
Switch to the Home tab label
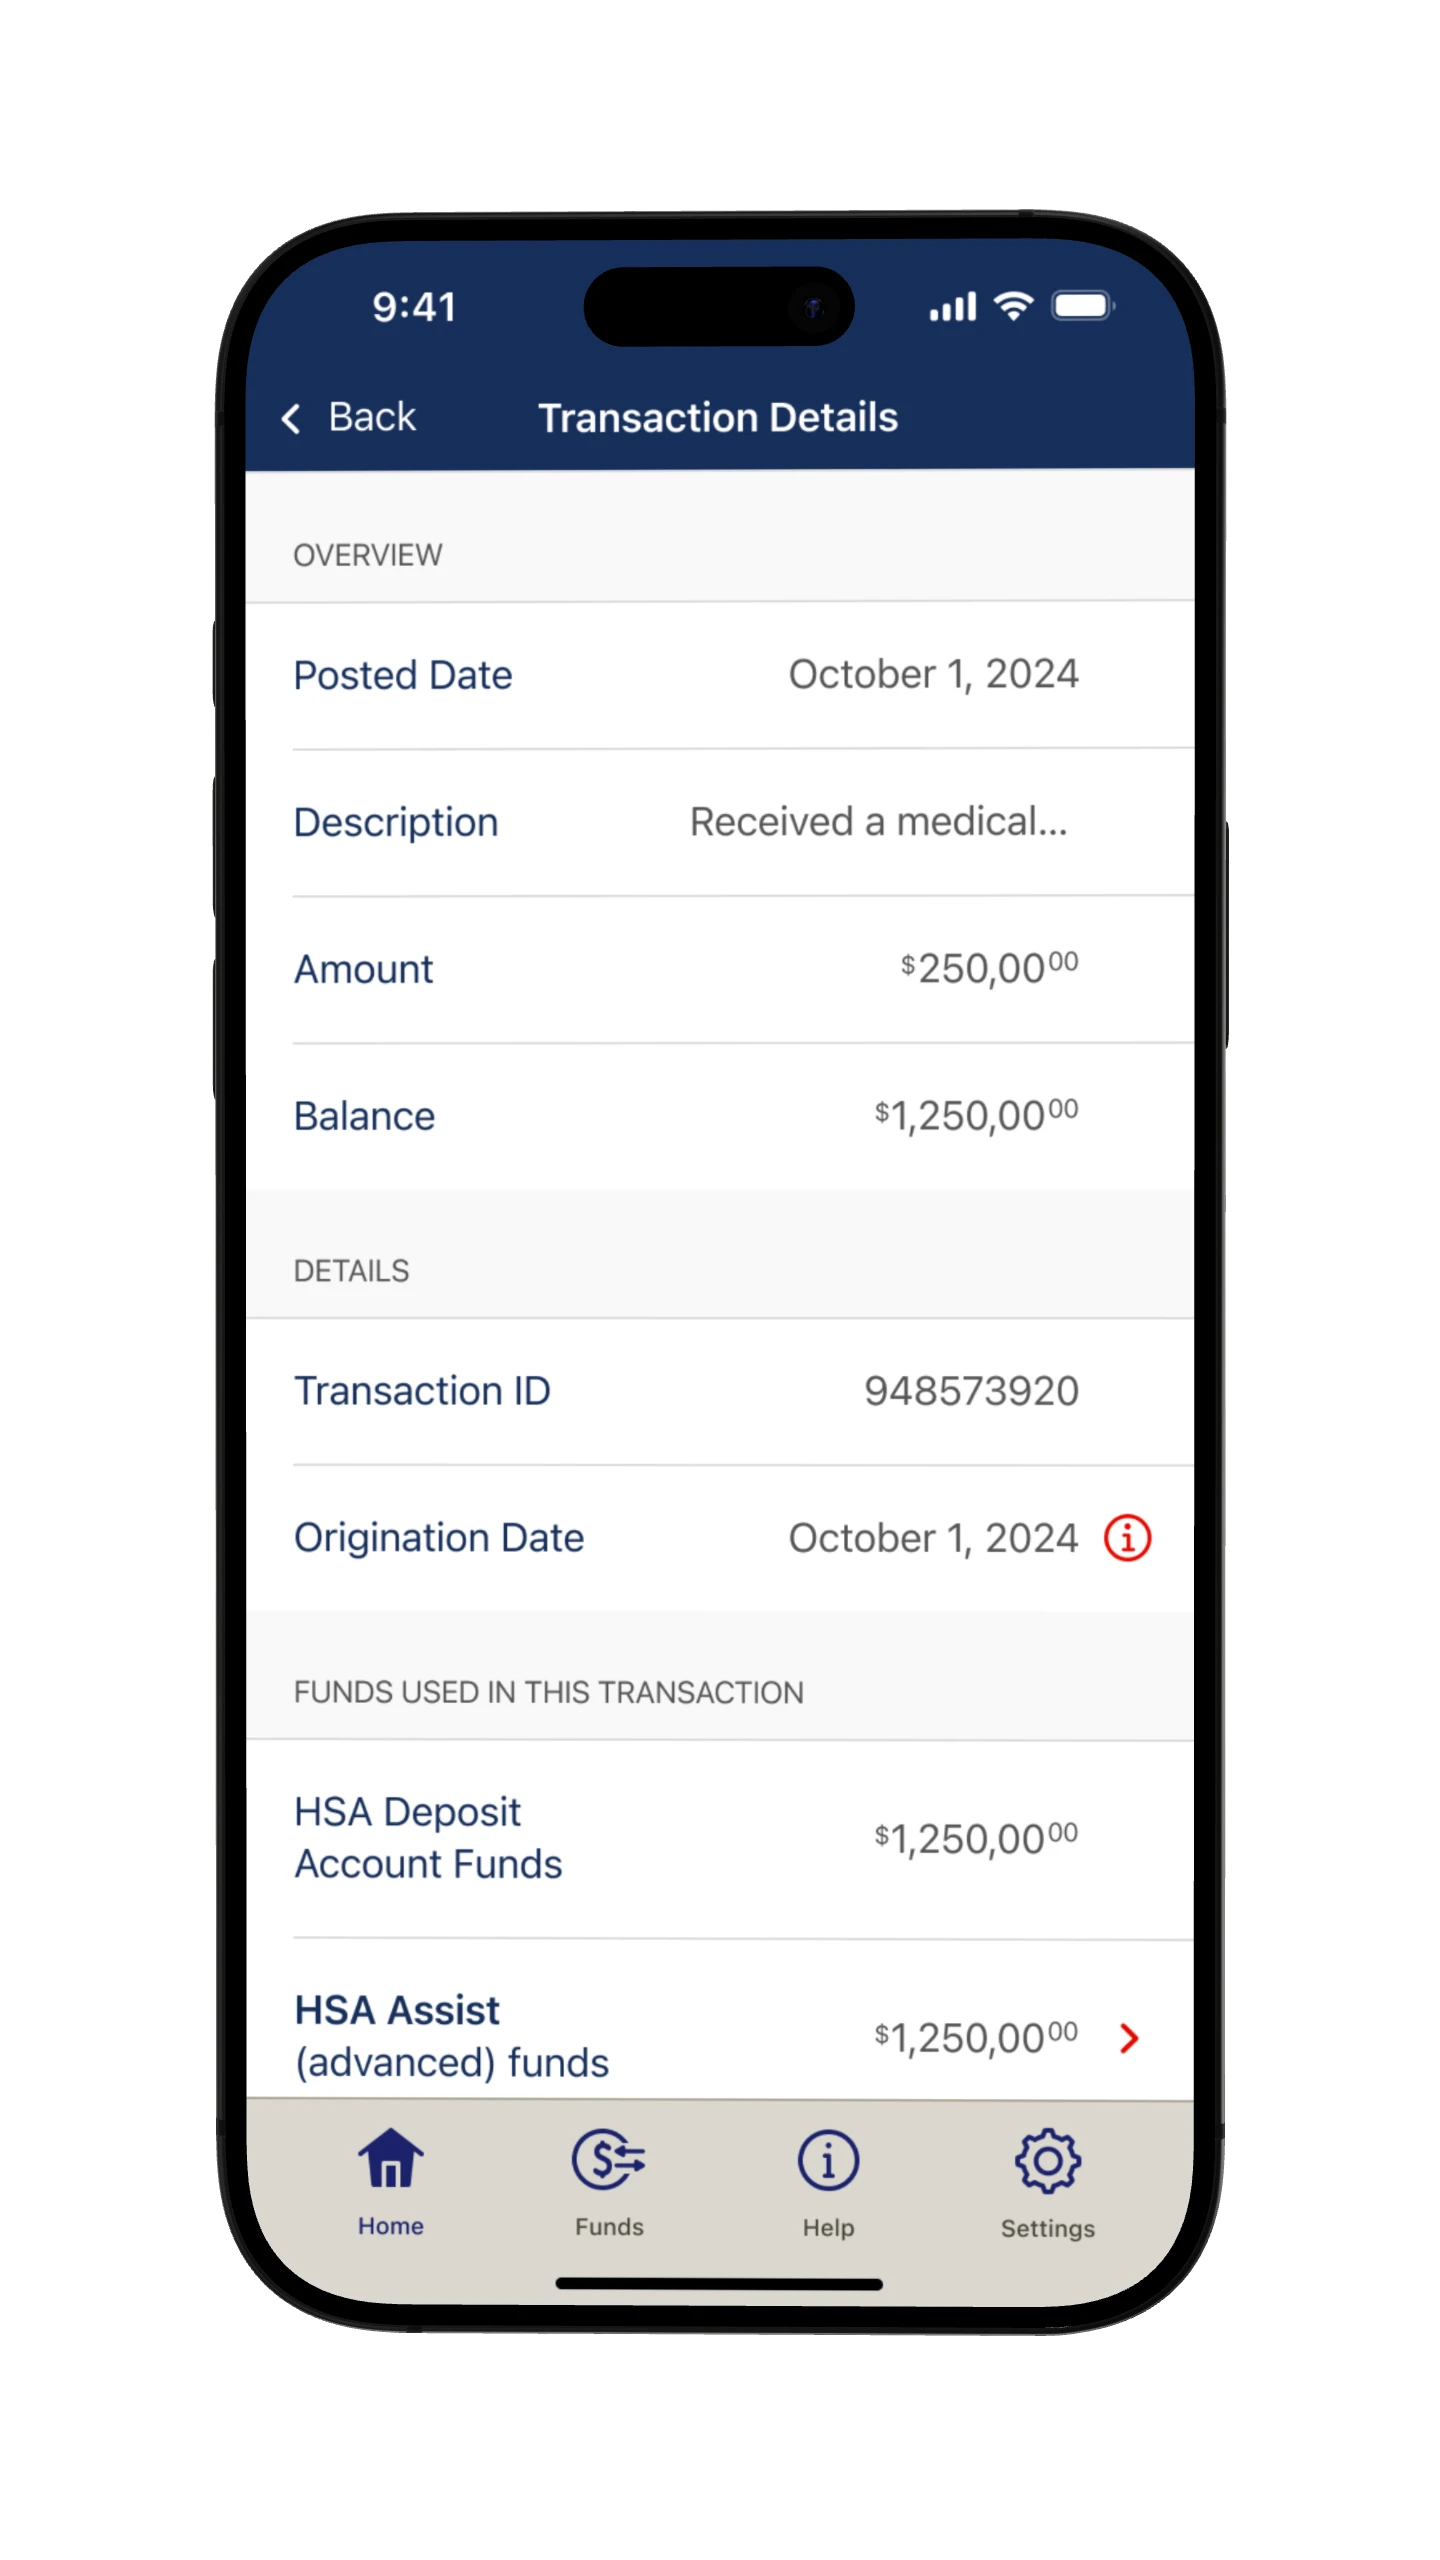pyautogui.click(x=390, y=2226)
